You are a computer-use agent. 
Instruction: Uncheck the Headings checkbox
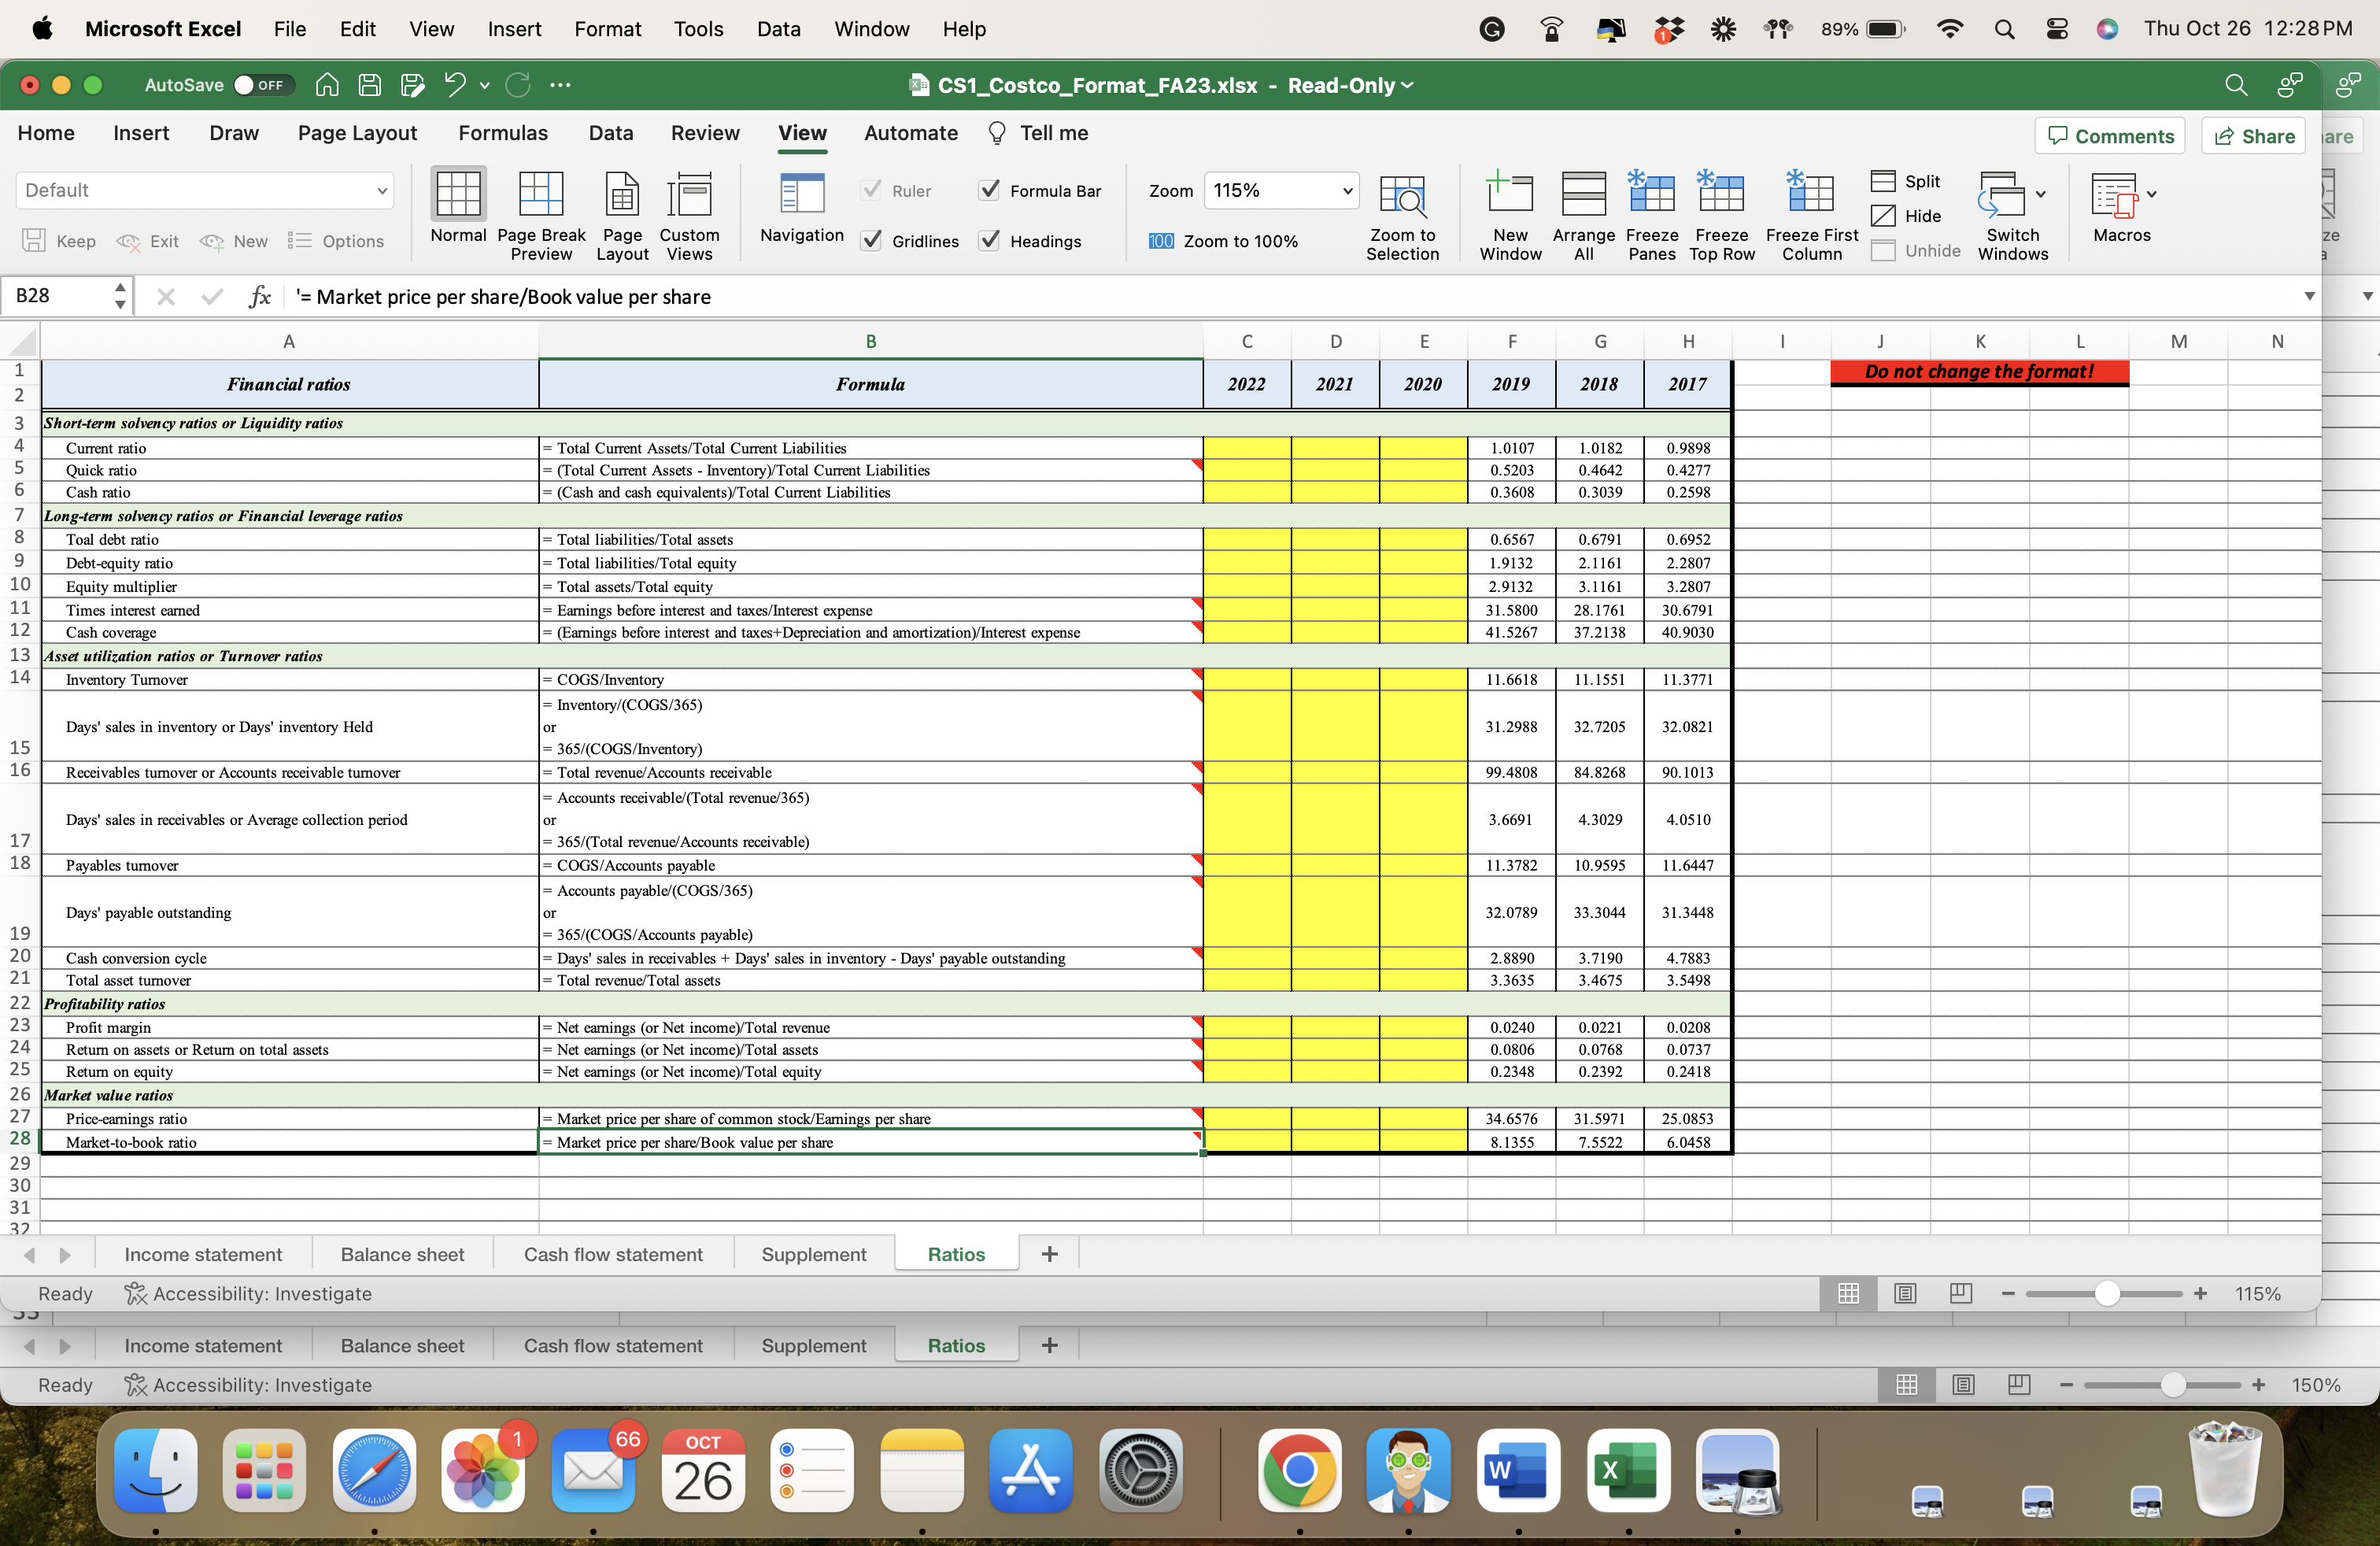click(989, 240)
